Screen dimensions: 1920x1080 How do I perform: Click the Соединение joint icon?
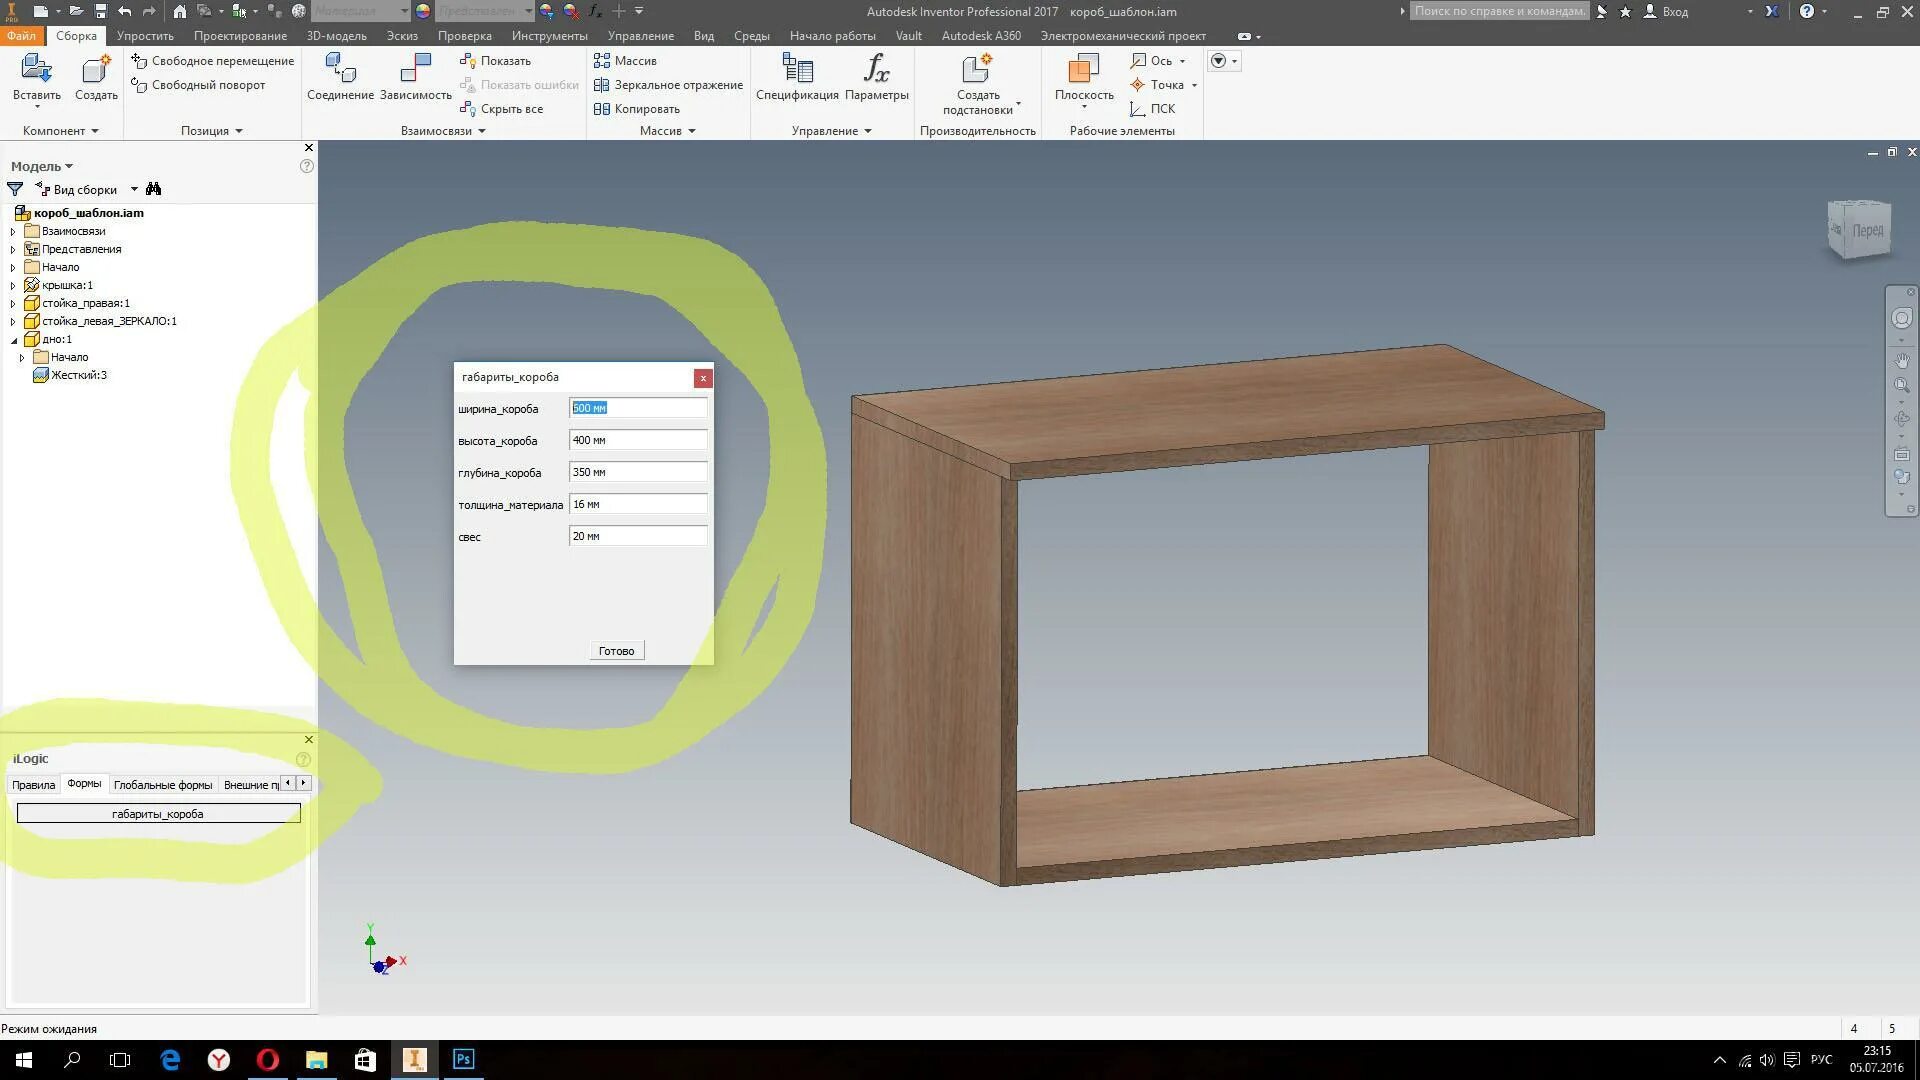click(340, 69)
